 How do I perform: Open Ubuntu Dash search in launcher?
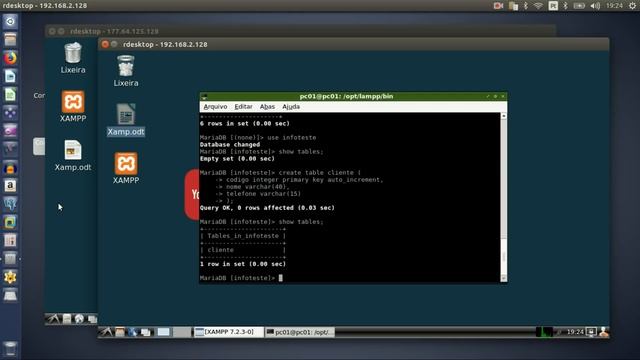pos(10,22)
